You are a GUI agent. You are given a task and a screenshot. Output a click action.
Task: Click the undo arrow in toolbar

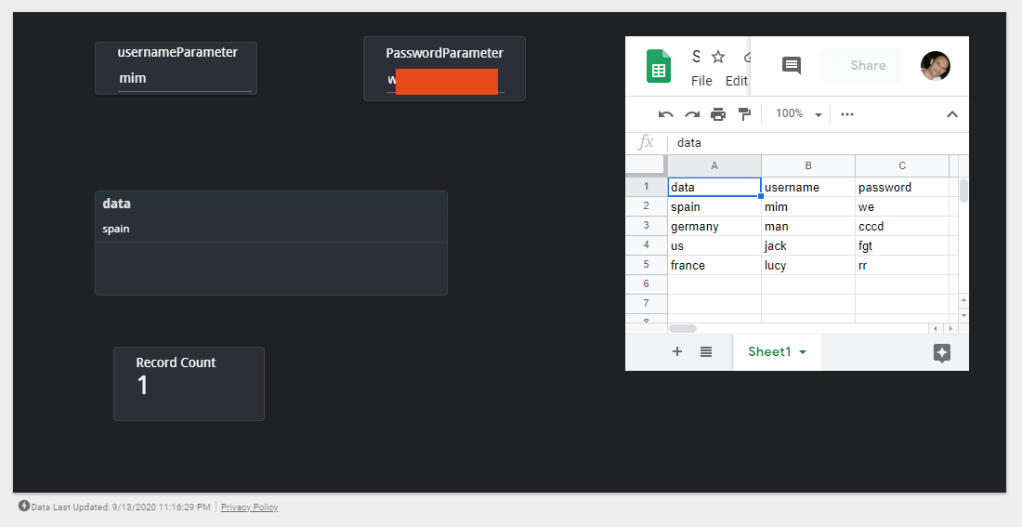(x=666, y=114)
